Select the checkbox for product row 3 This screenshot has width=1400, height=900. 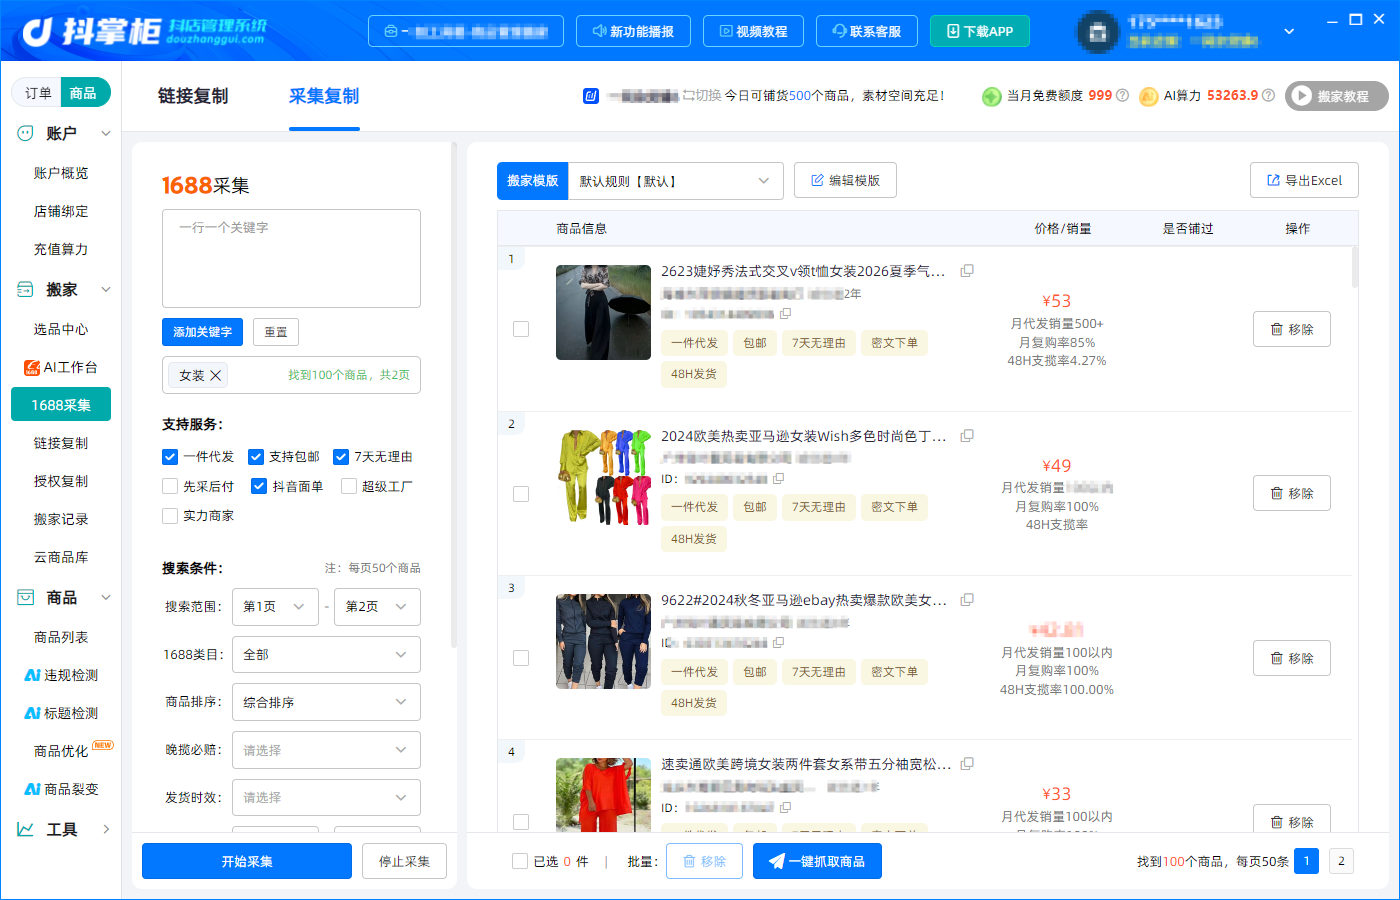point(521,658)
